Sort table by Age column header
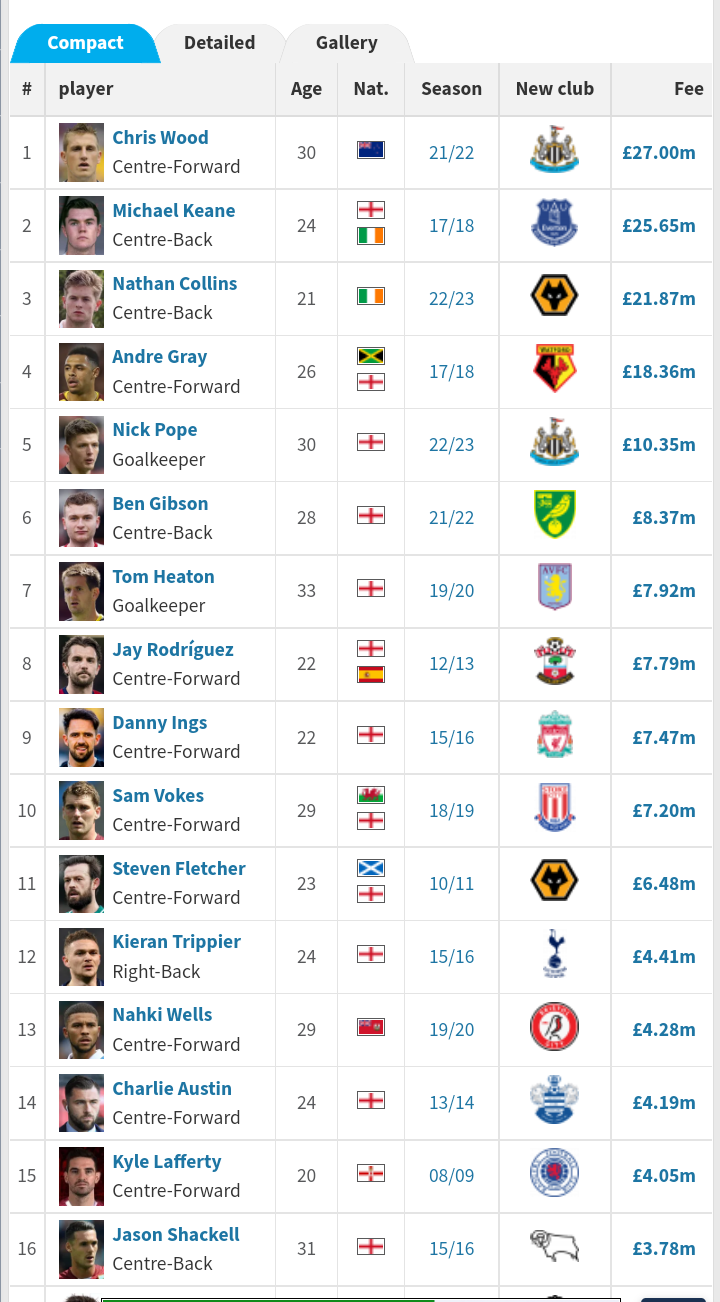 (306, 89)
